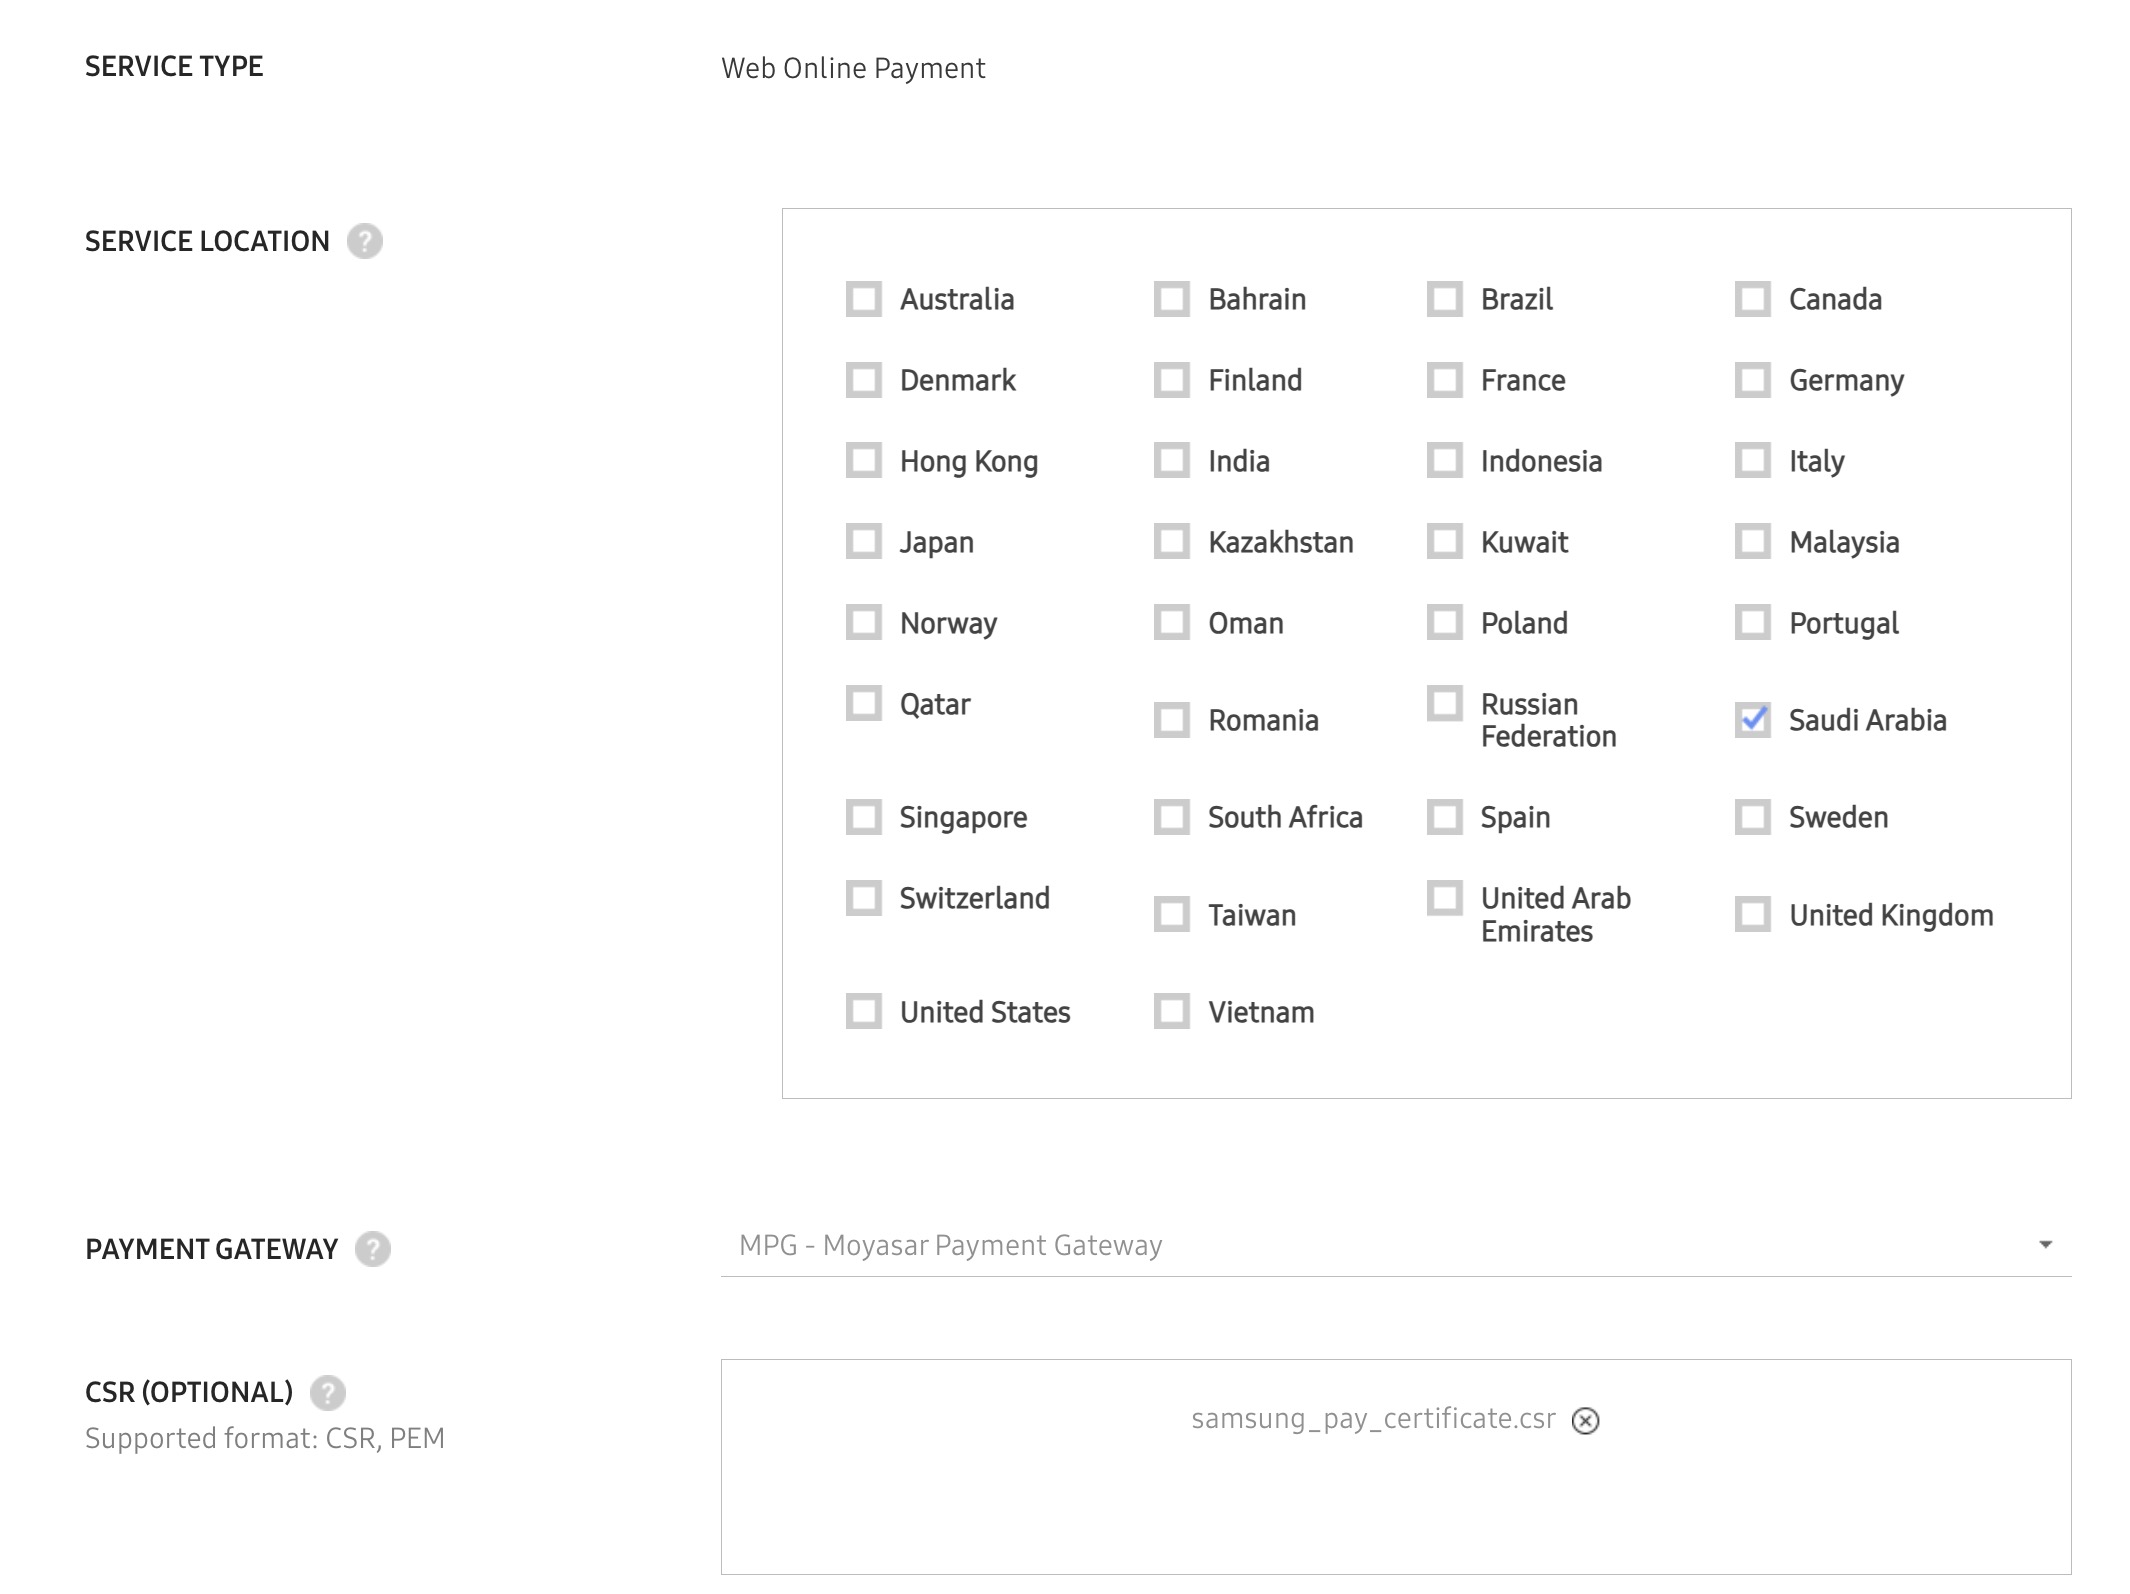Check the Australia checkbox

point(863,299)
